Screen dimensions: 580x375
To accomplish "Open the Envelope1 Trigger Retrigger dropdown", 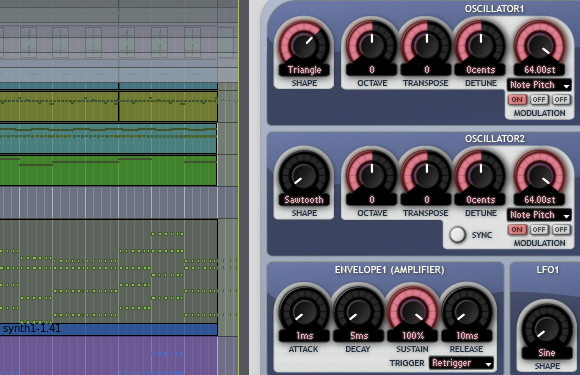I will 461,363.
